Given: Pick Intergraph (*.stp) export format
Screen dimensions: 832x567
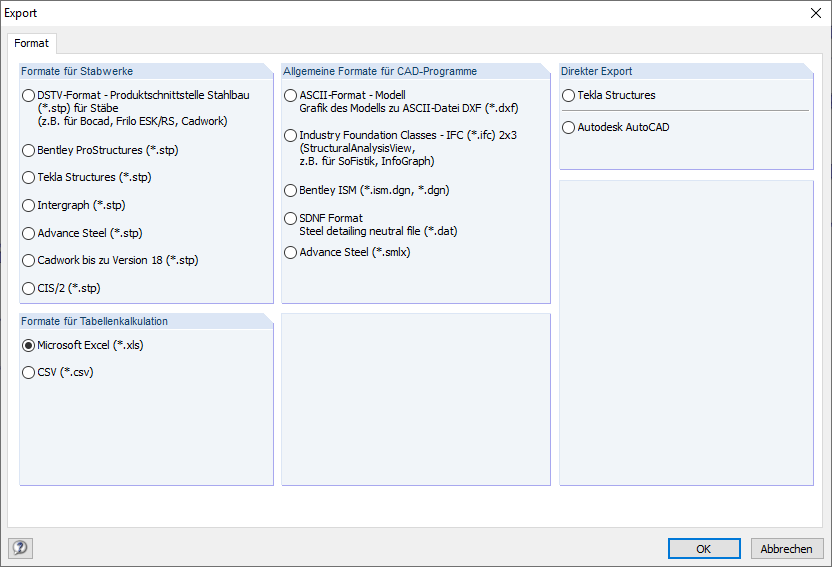Looking at the screenshot, I should pos(28,205).
